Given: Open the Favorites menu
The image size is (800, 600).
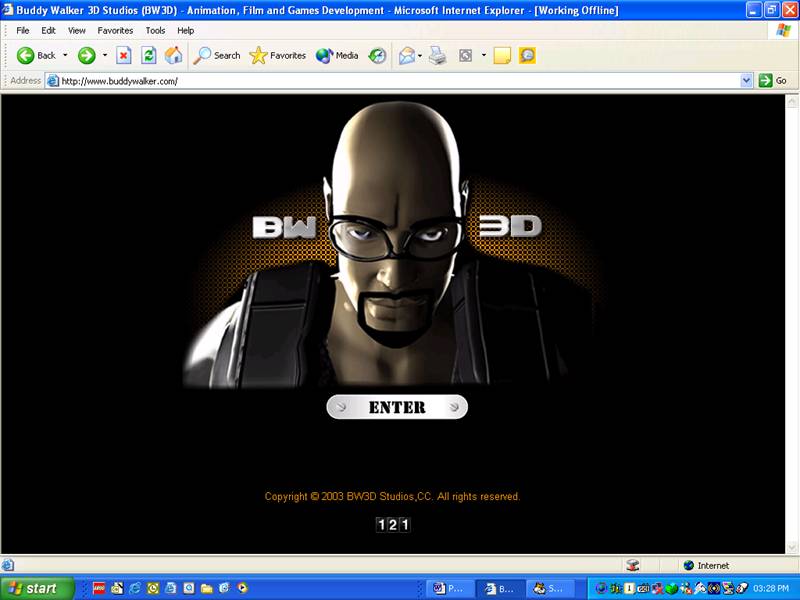Looking at the screenshot, I should tap(115, 31).
